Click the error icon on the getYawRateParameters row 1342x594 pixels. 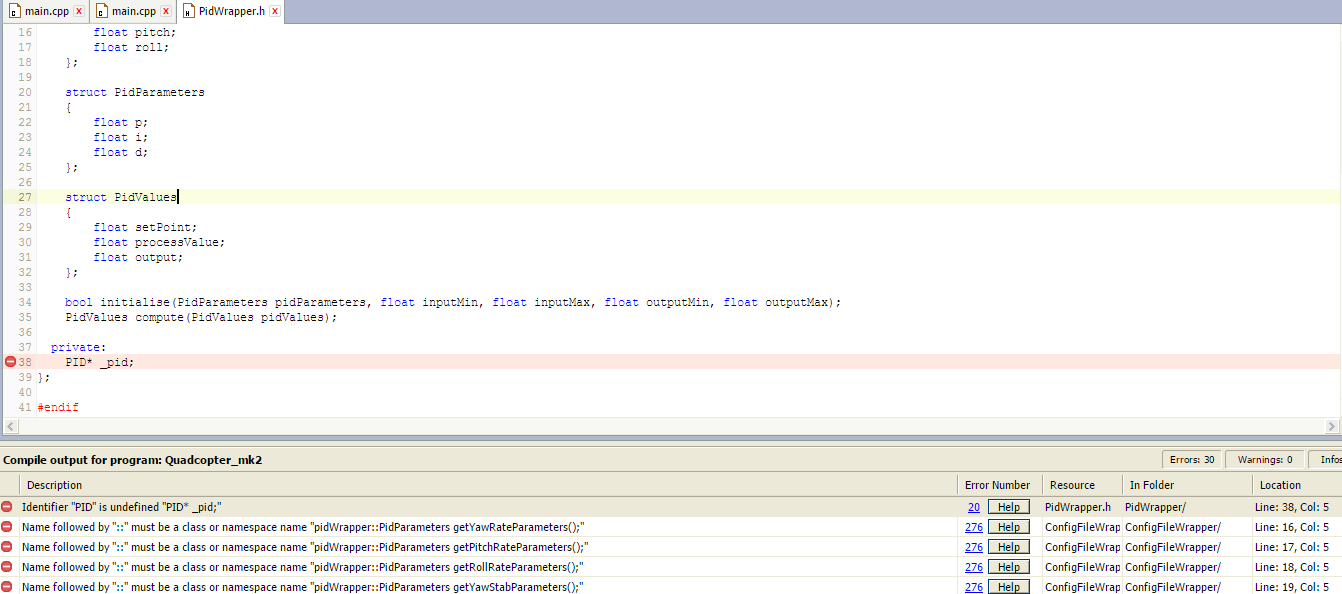(8, 527)
